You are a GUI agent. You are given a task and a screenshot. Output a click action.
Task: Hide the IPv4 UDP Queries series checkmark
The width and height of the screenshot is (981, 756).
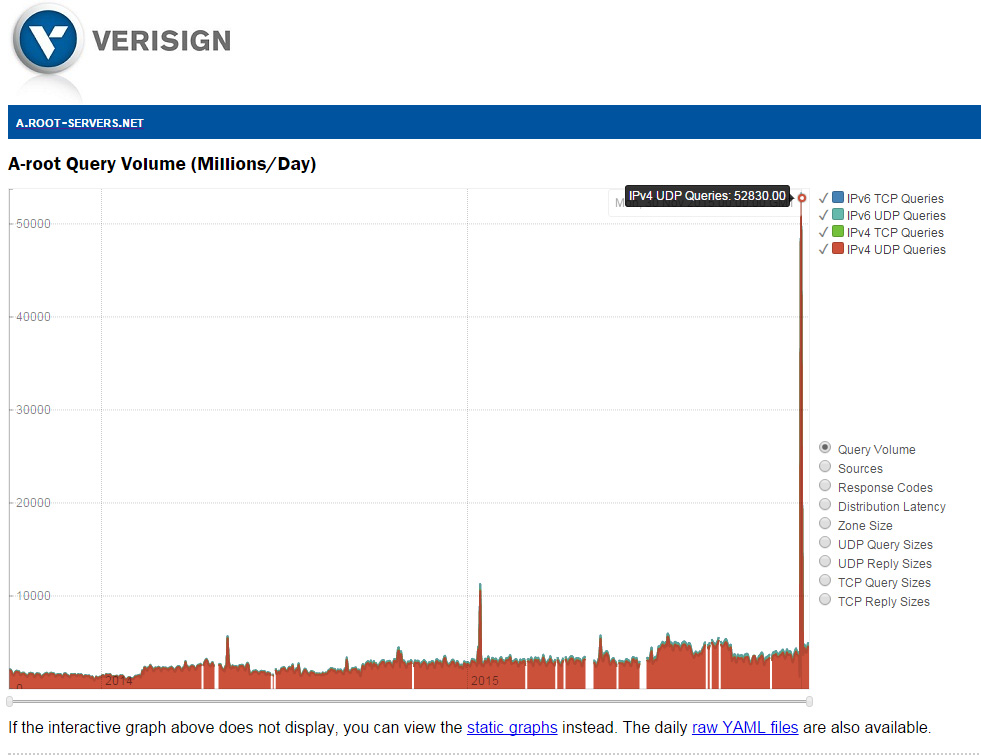tap(823, 248)
